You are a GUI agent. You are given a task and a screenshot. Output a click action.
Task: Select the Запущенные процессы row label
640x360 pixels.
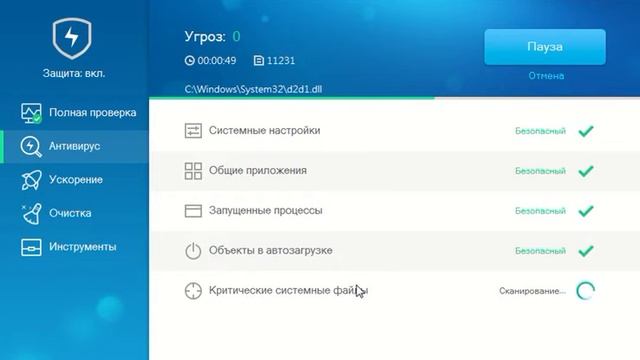pos(265,211)
